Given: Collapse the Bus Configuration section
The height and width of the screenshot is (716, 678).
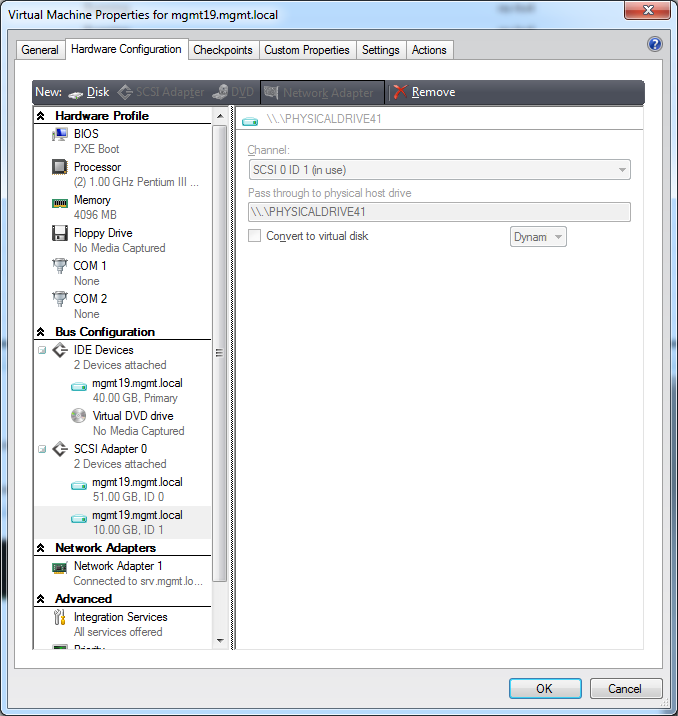Looking at the screenshot, I should [41, 332].
